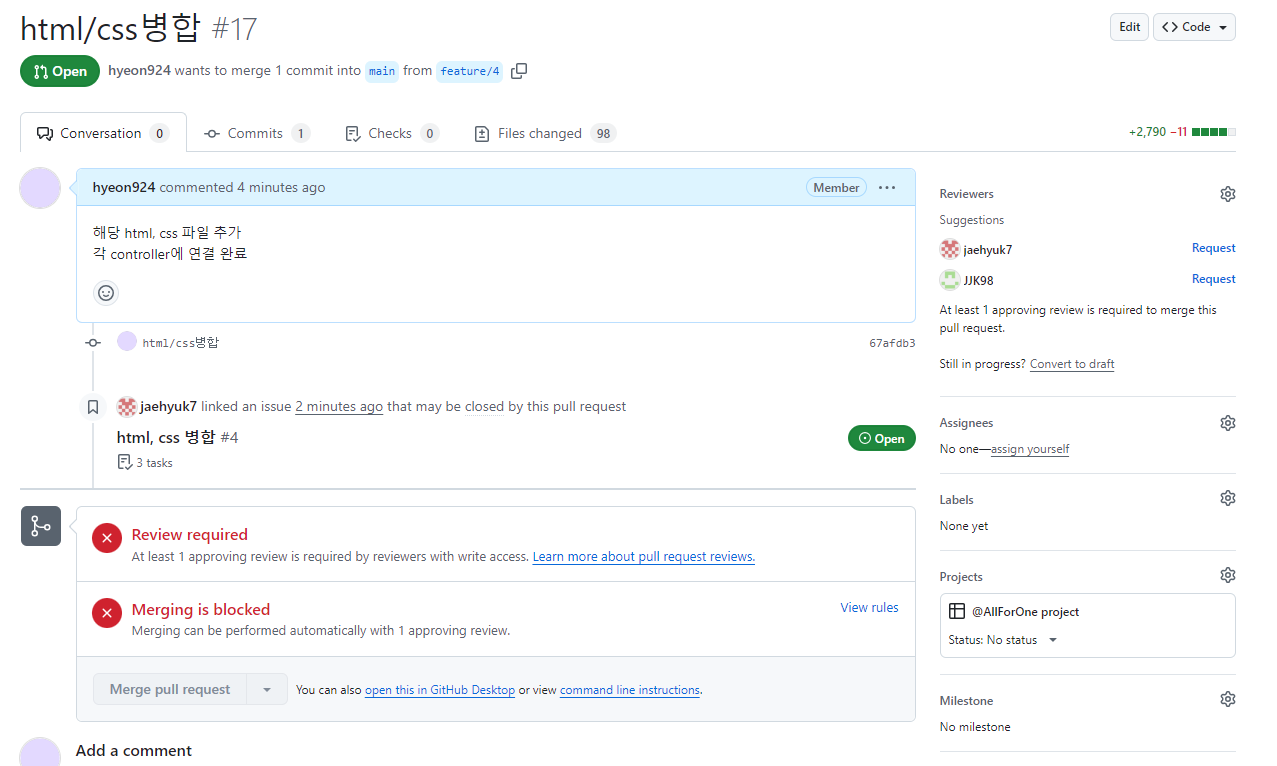The height and width of the screenshot is (766, 1277).
Task: Open the Status: No status dropdown
Action: (1006, 639)
